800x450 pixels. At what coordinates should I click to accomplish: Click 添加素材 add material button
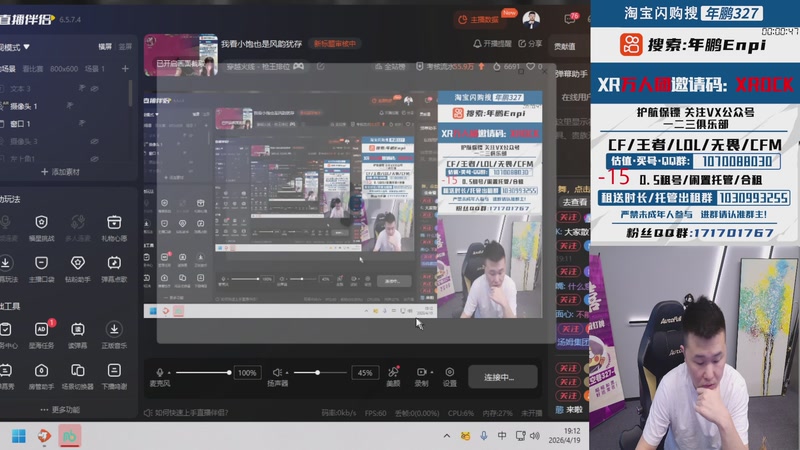tap(60, 172)
